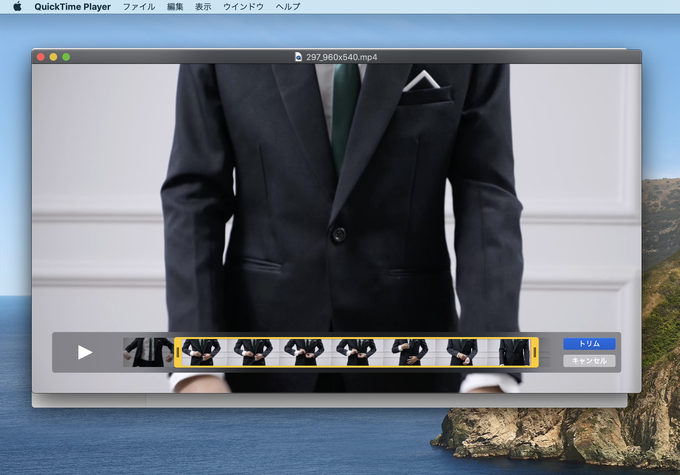The image size is (680, 475).
Task: Open the ウインドウ menu
Action: [x=243, y=7]
